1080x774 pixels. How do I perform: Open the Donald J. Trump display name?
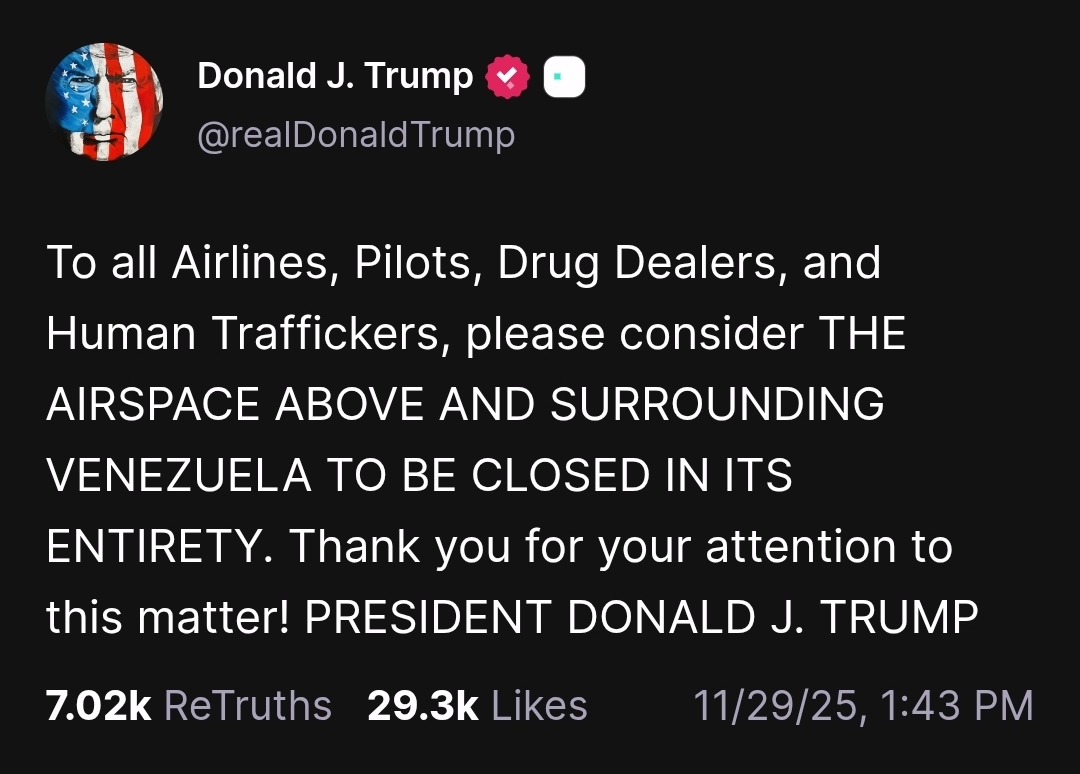click(x=335, y=76)
